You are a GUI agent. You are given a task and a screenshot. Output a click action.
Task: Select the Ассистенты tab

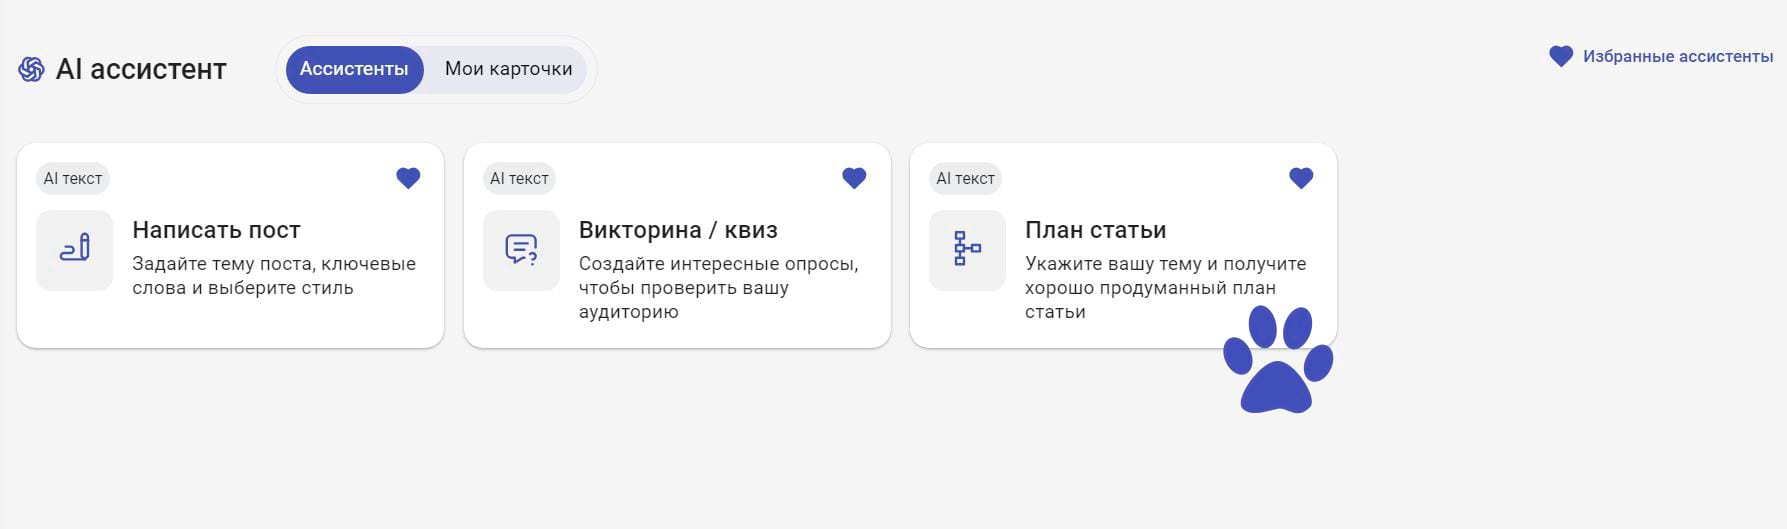[x=354, y=69]
